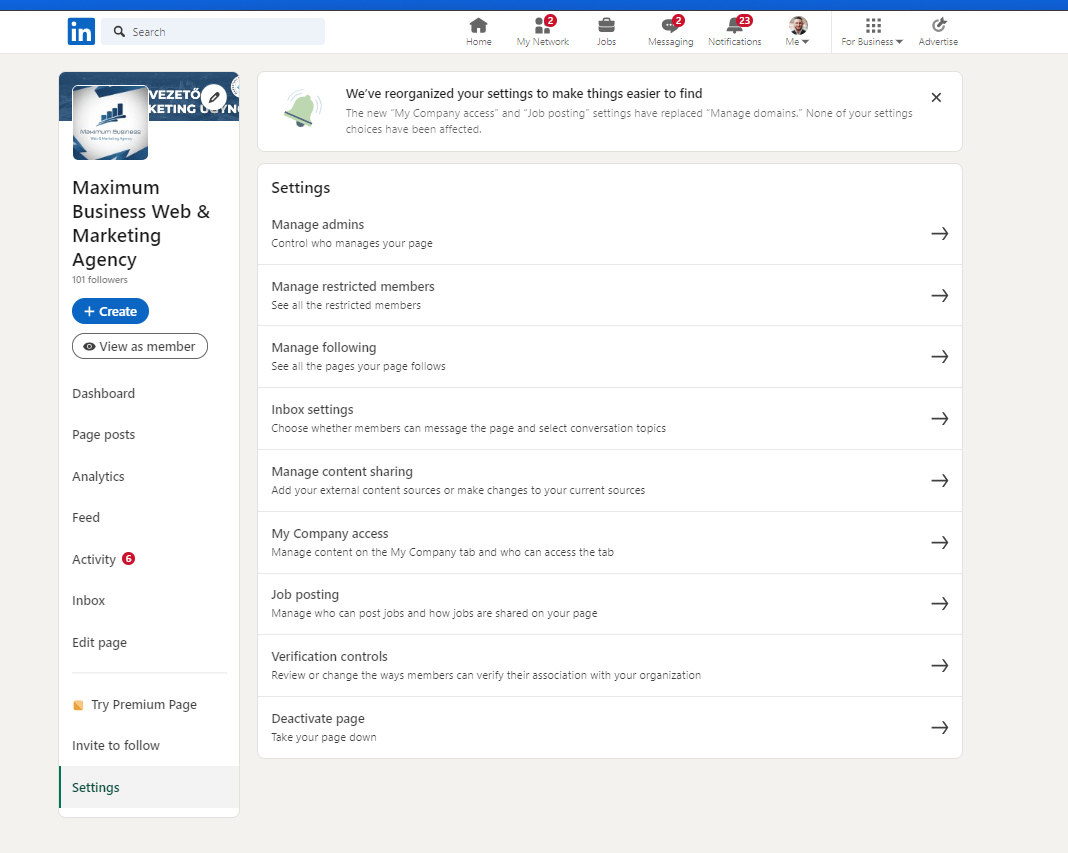Open Manage restricted members title
The width and height of the screenshot is (1068, 853).
[x=353, y=286]
